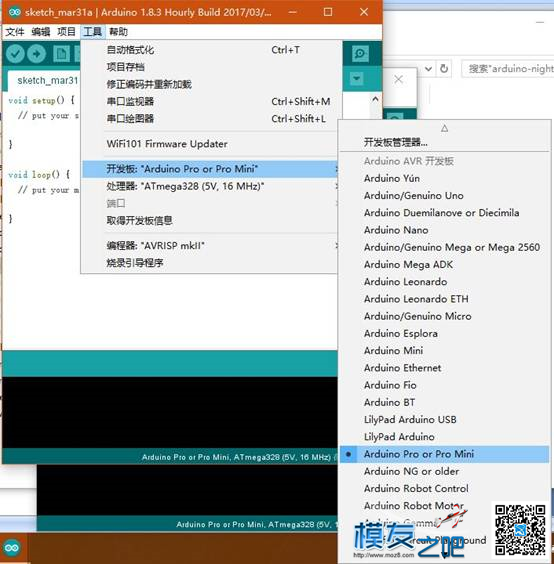Select the plain Arduino Leonardo board (not ETH)
Image resolution: width=554 pixels, height=564 pixels.
tap(444, 282)
